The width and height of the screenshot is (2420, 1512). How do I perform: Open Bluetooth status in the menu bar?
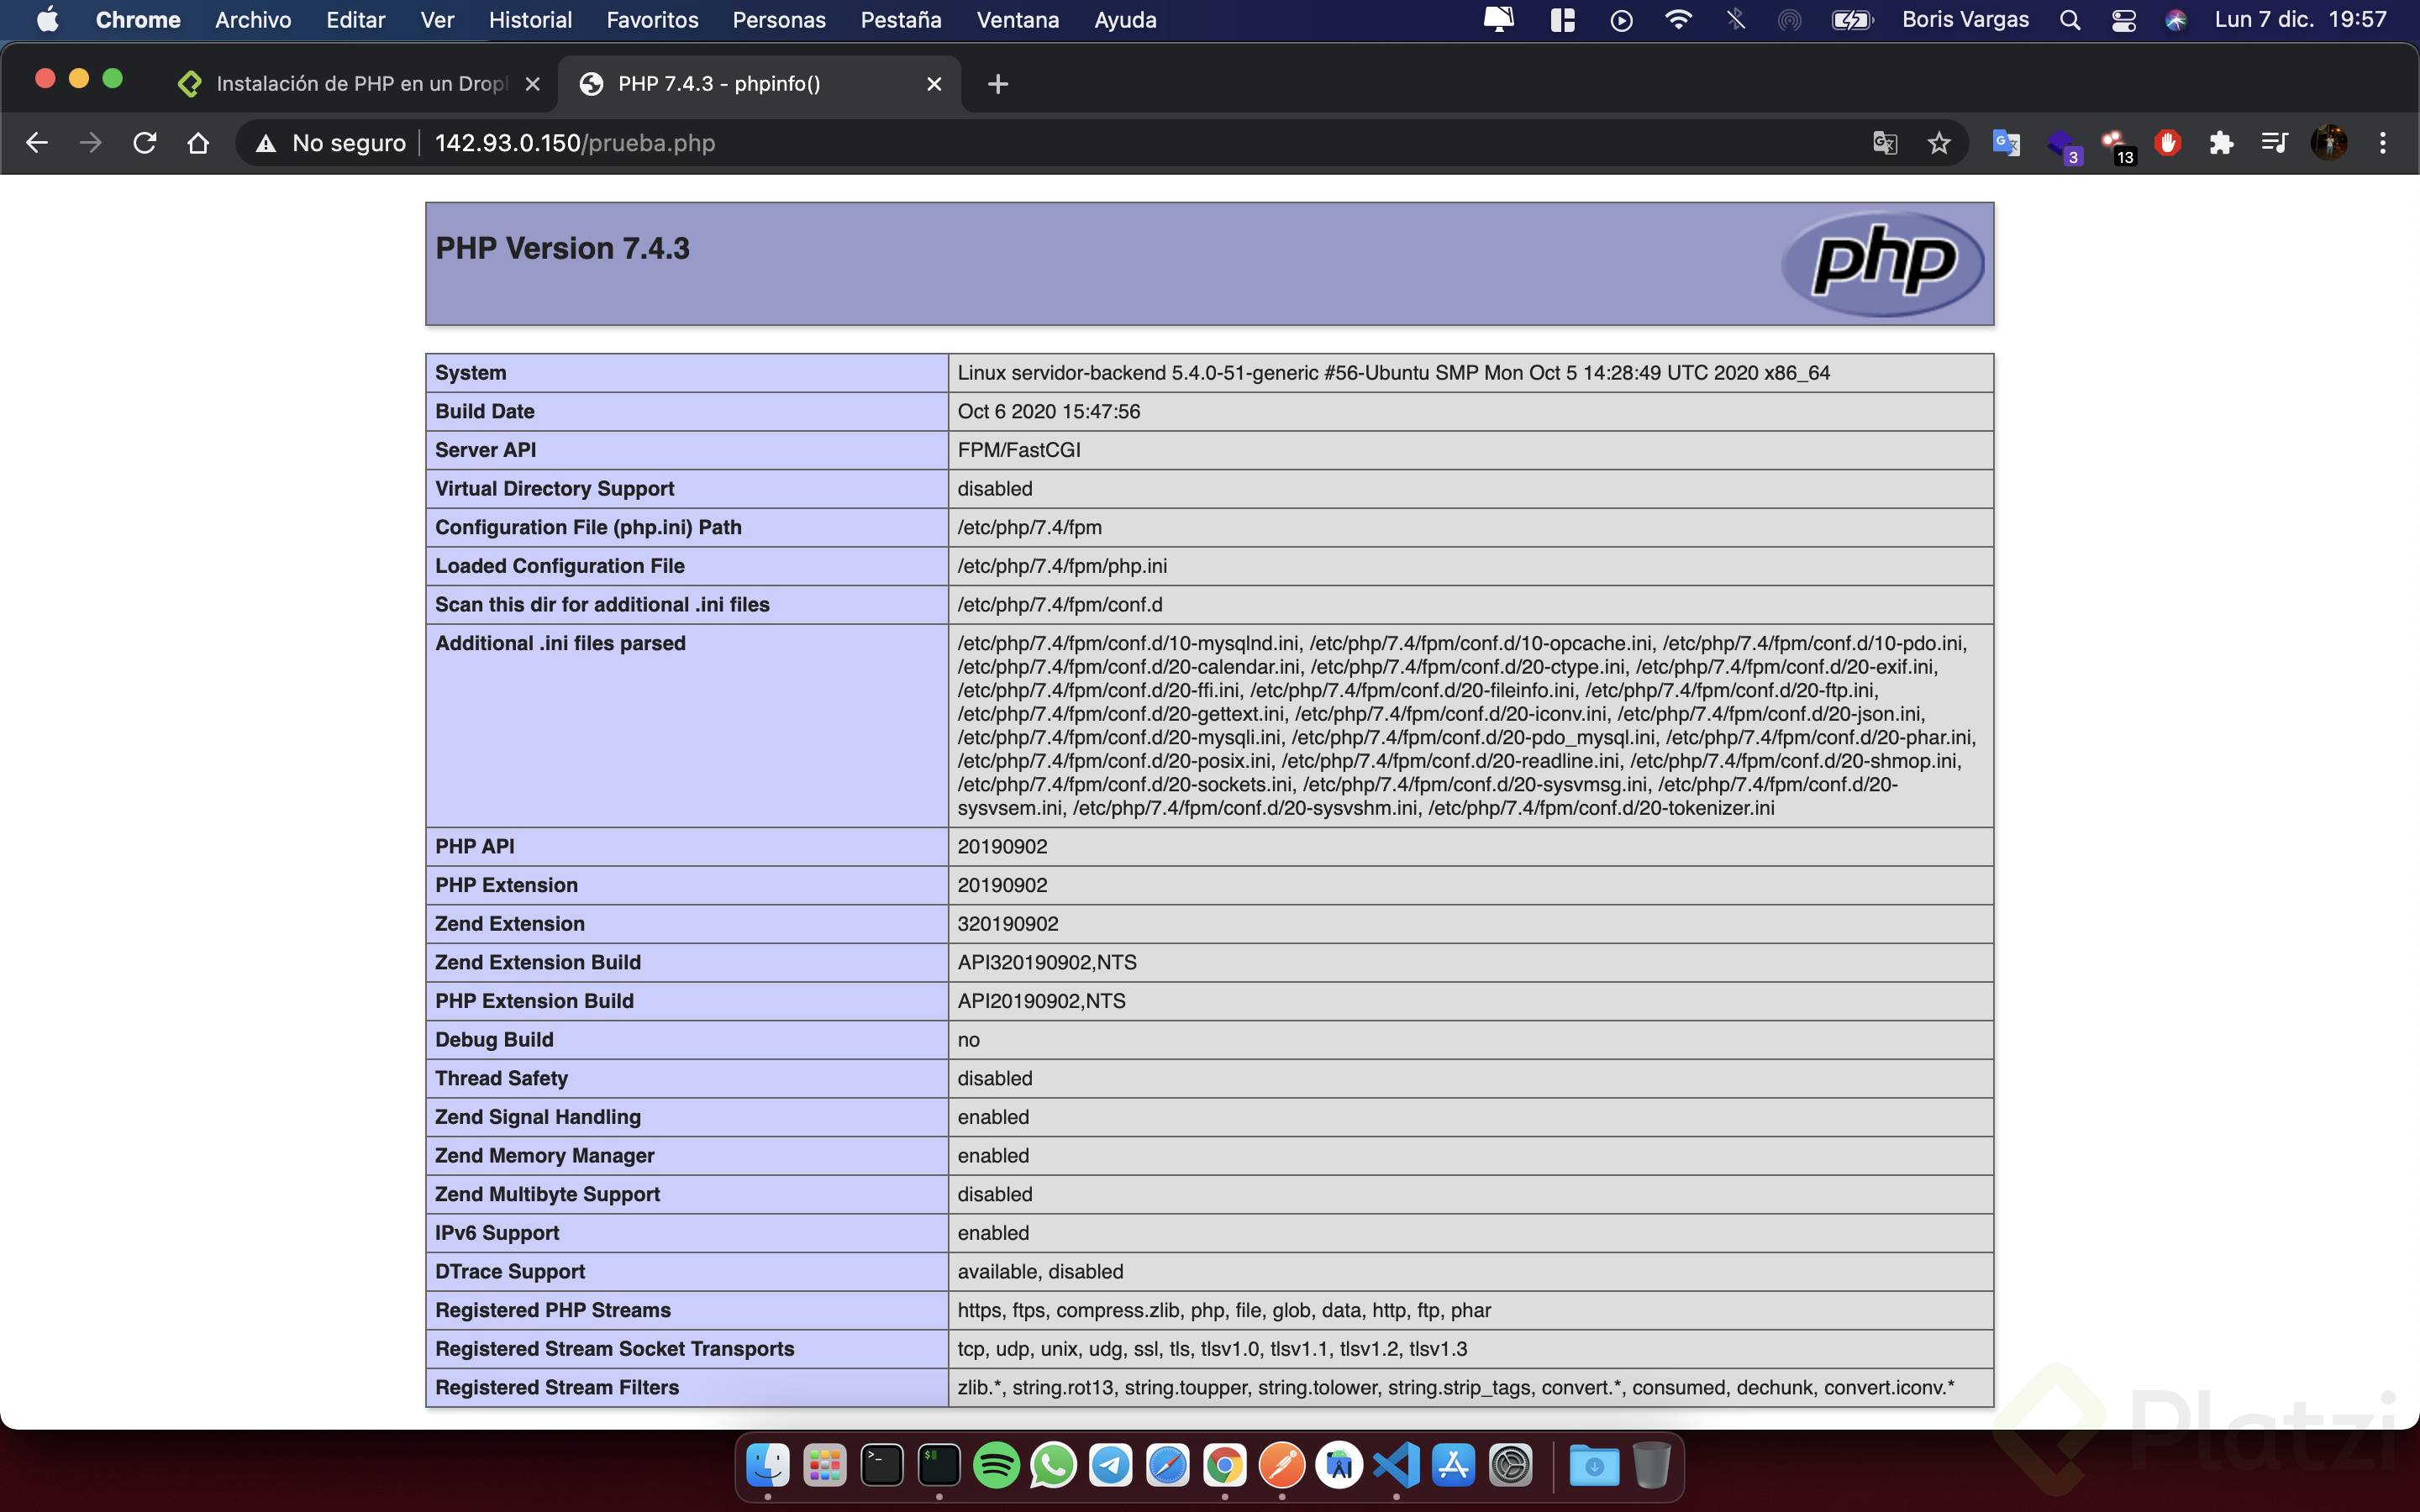coord(1736,19)
